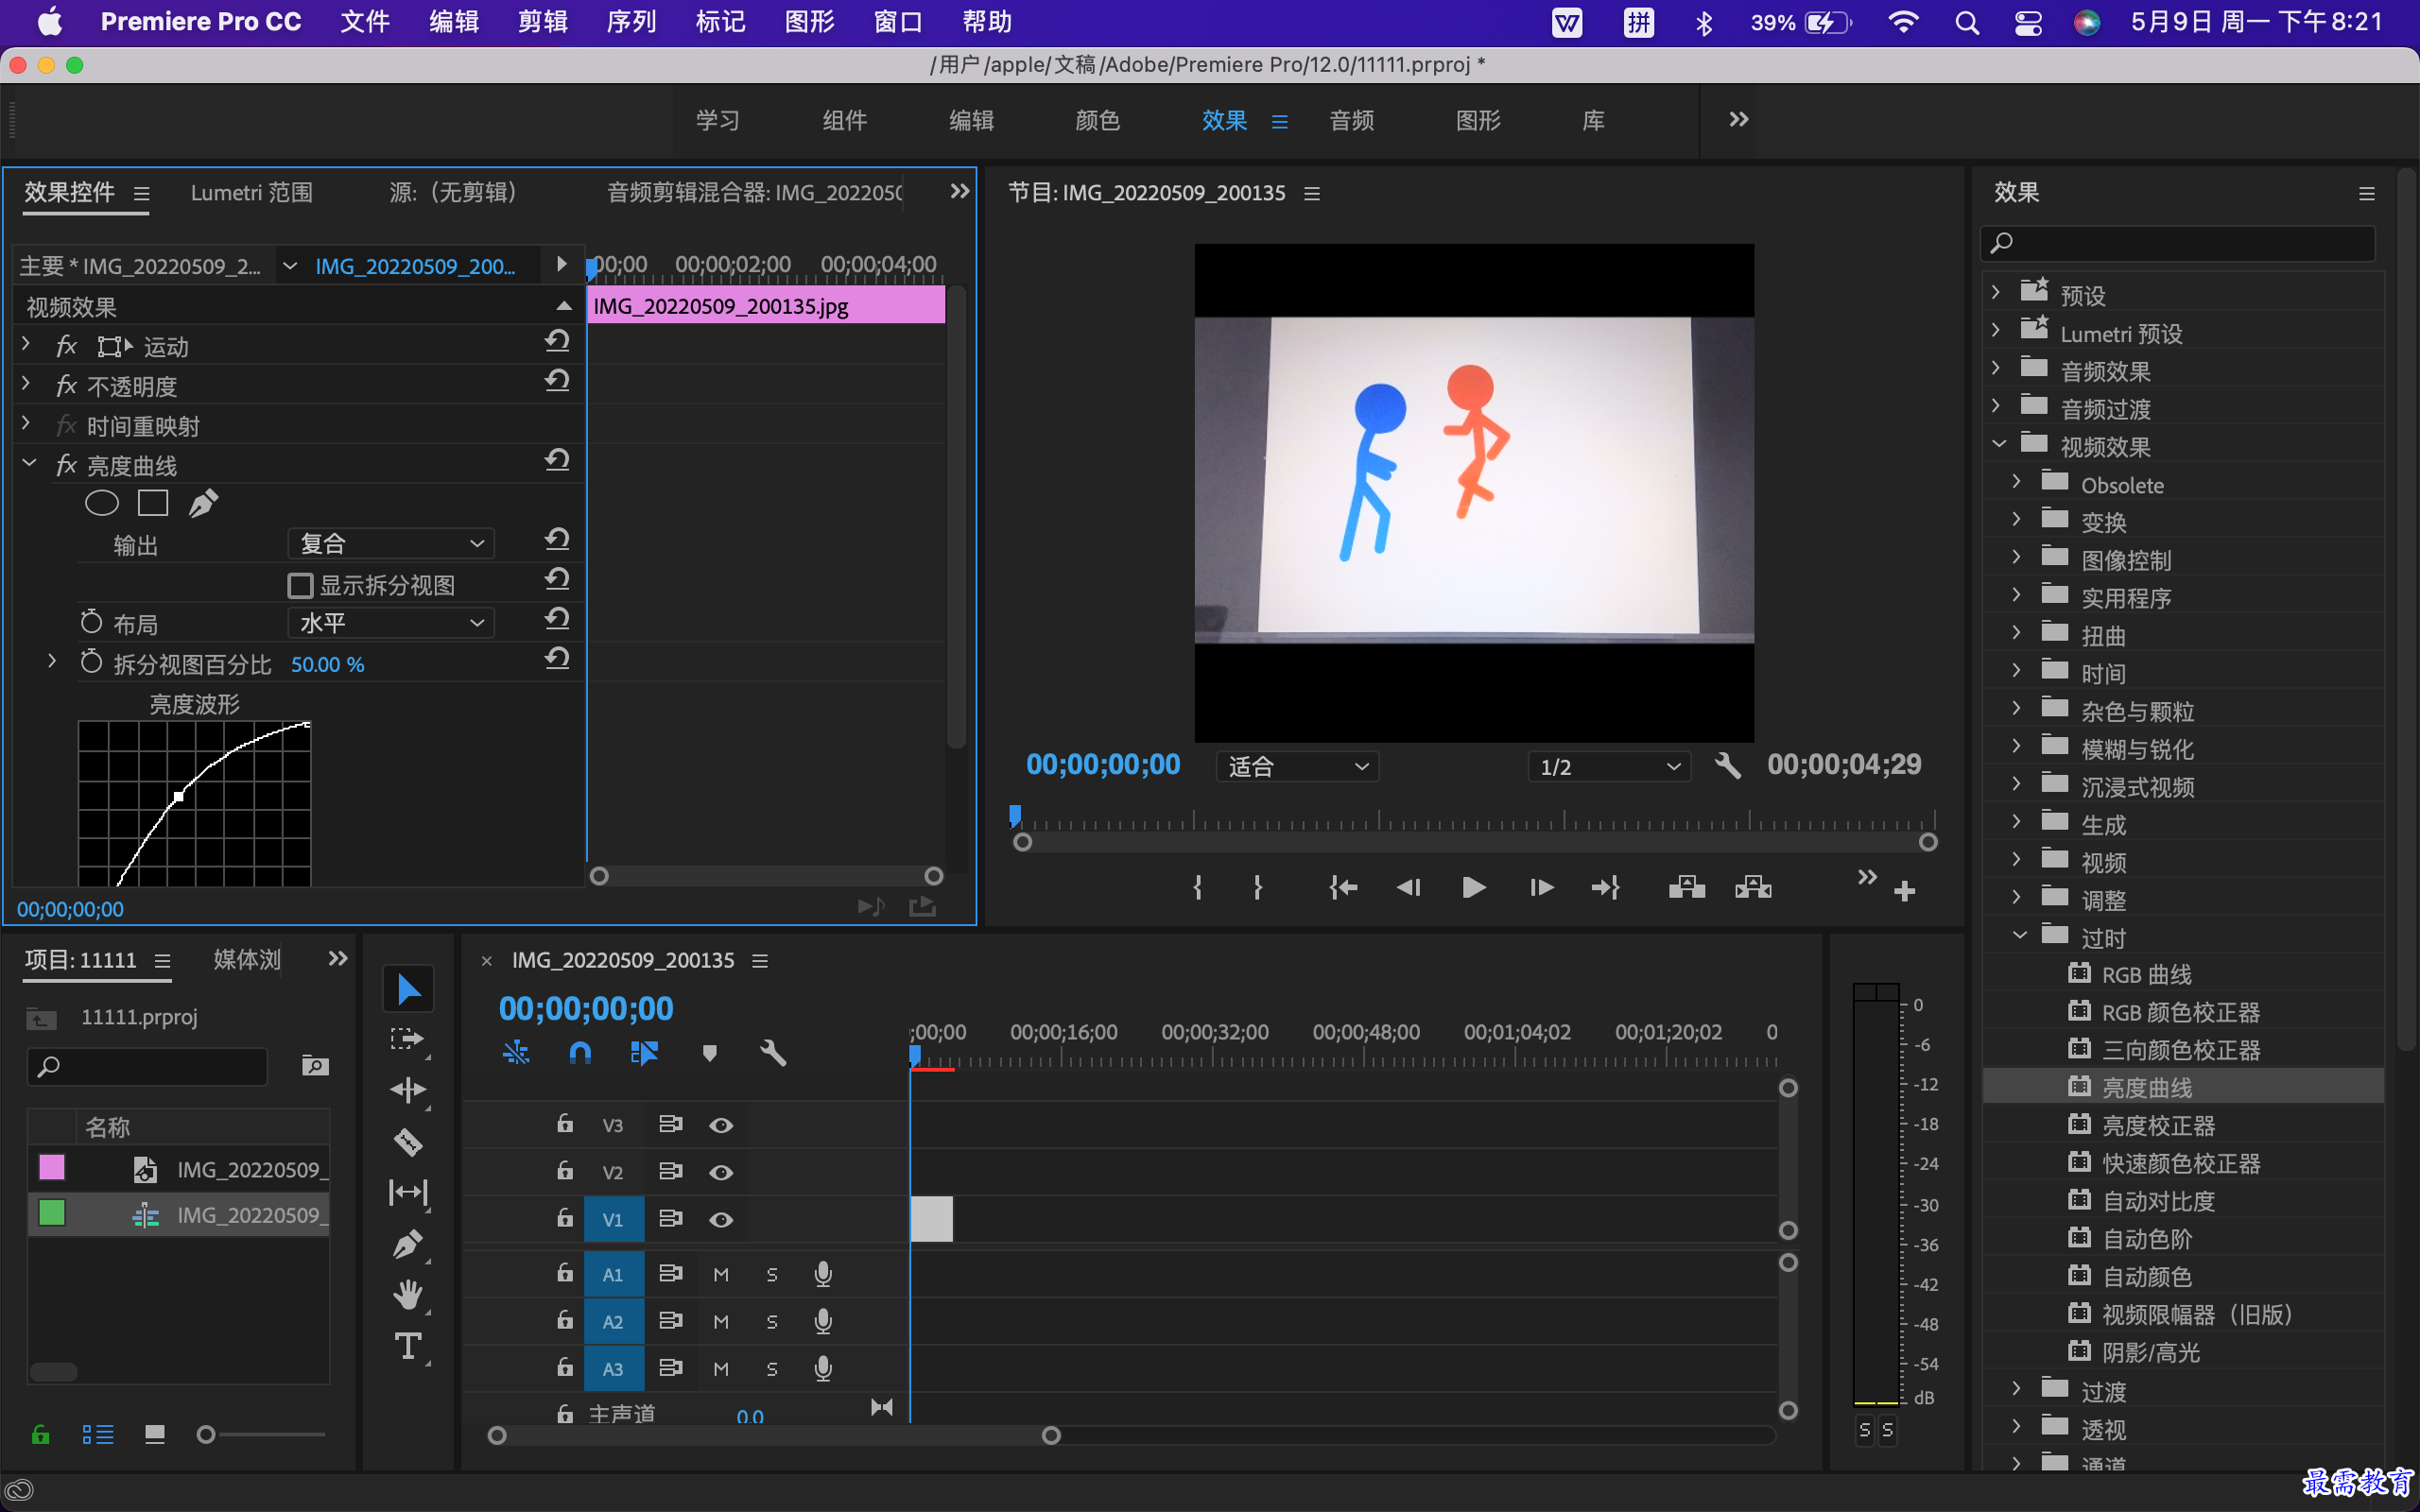Select the Slip tool
The height and width of the screenshot is (1512, 2420).
[408, 1192]
